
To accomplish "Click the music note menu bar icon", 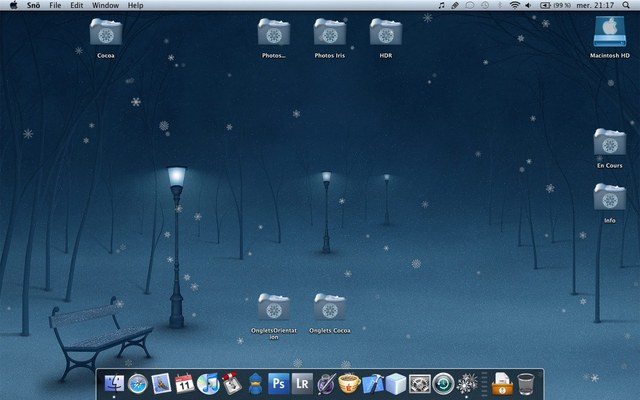I will click(441, 5).
